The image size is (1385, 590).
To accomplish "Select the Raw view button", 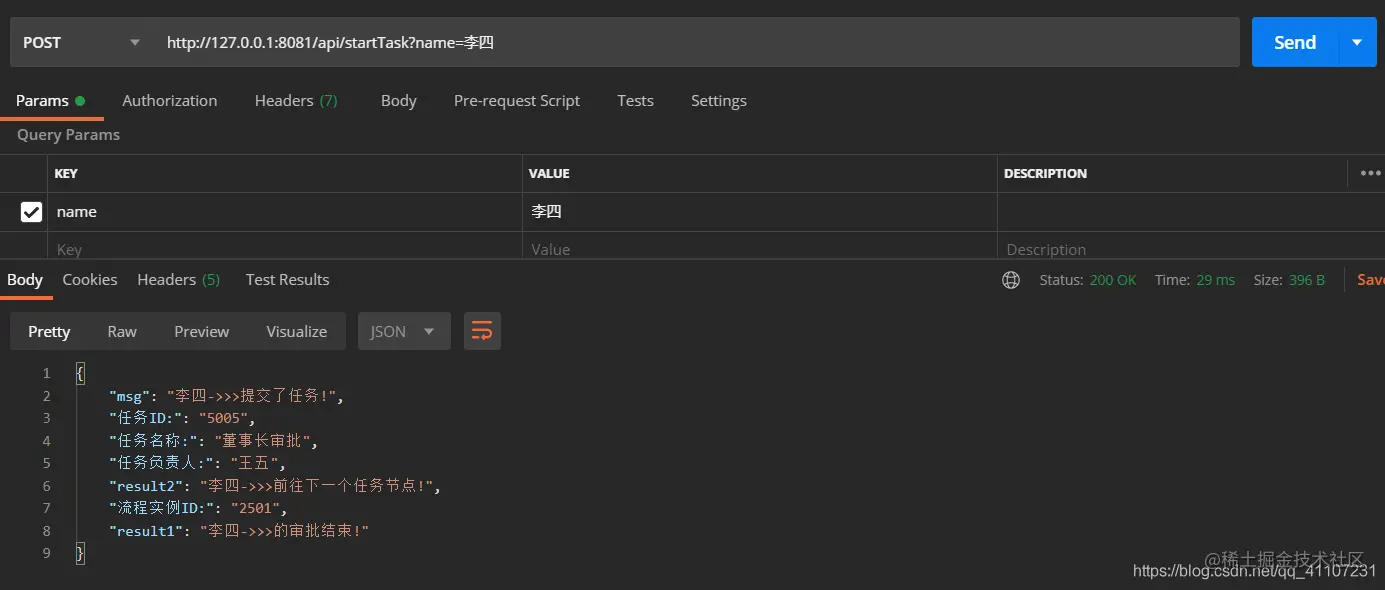I will (122, 331).
